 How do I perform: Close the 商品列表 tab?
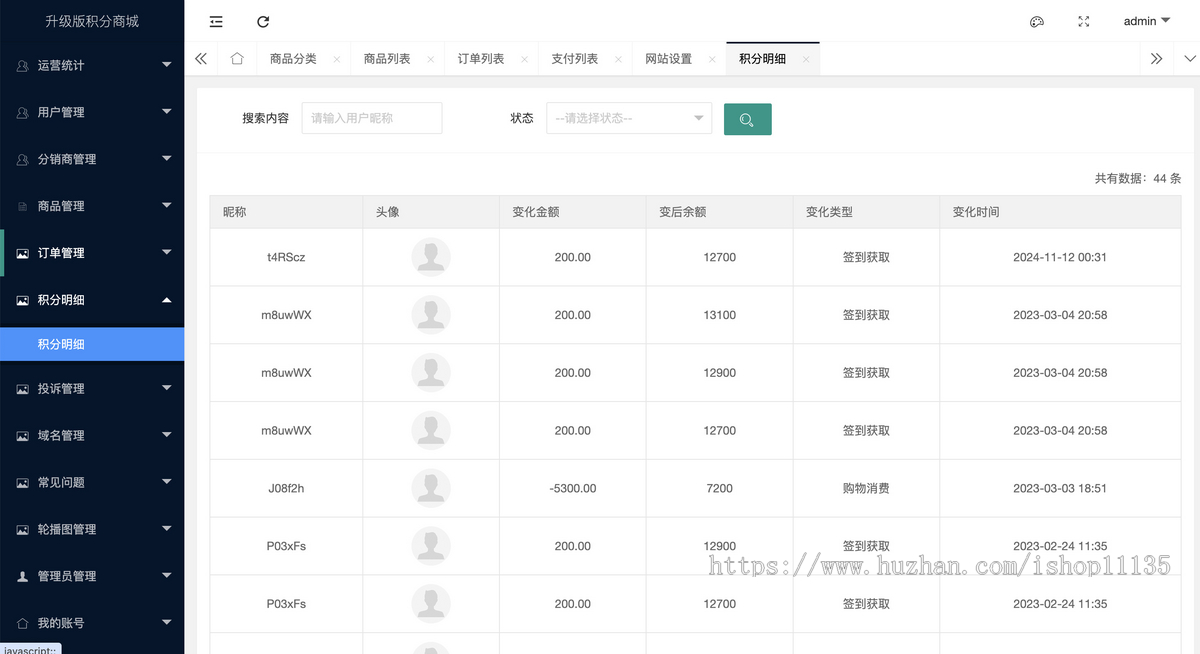[431, 59]
